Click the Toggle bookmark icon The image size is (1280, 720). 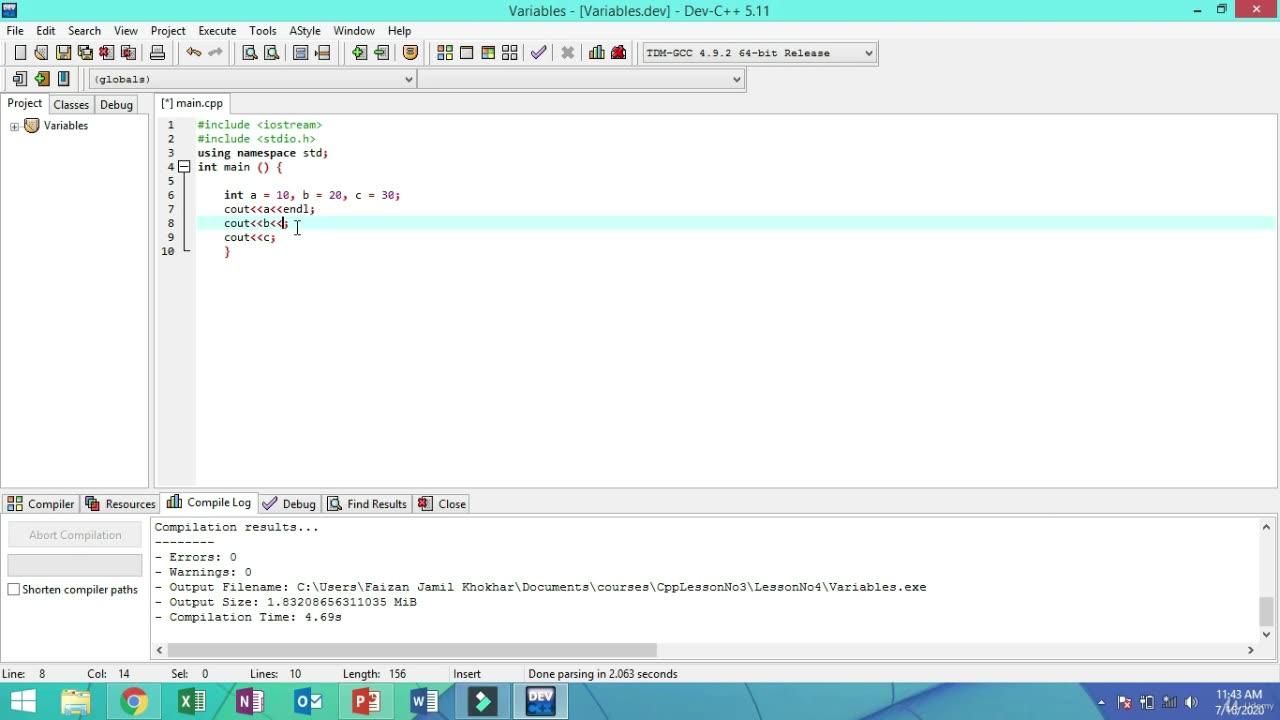coord(410,53)
